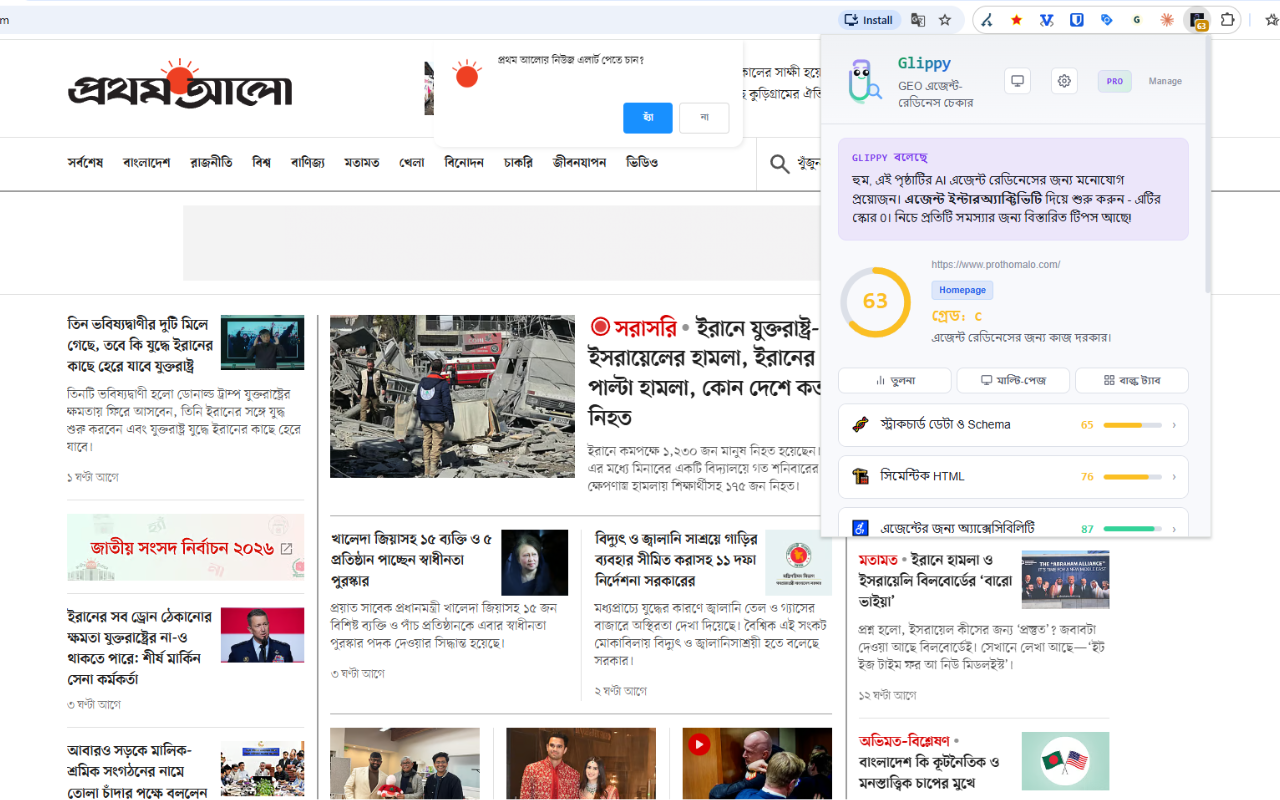
Task: Click the তুলনা compare button
Action: (895, 381)
